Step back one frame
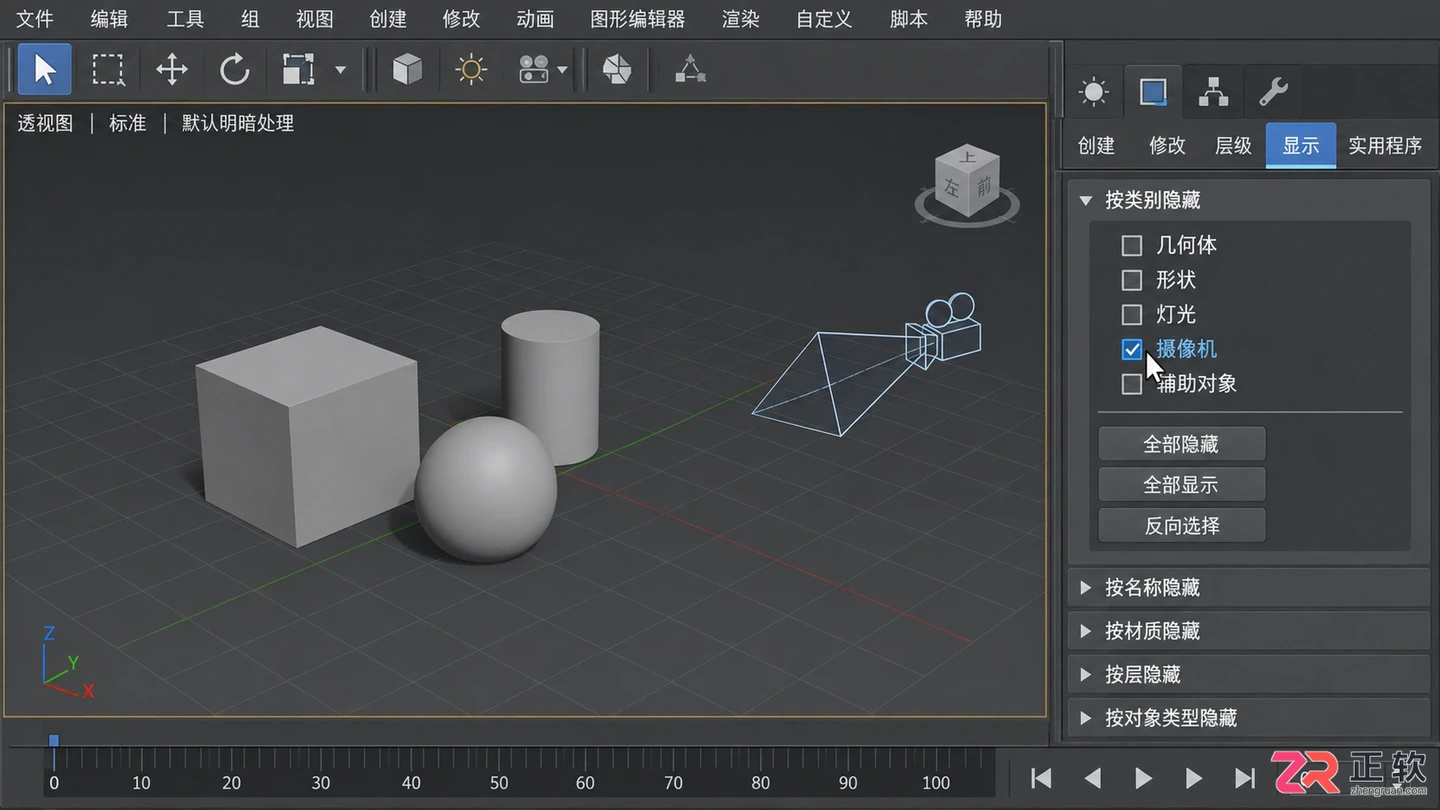This screenshot has width=1440, height=810. tap(1093, 778)
